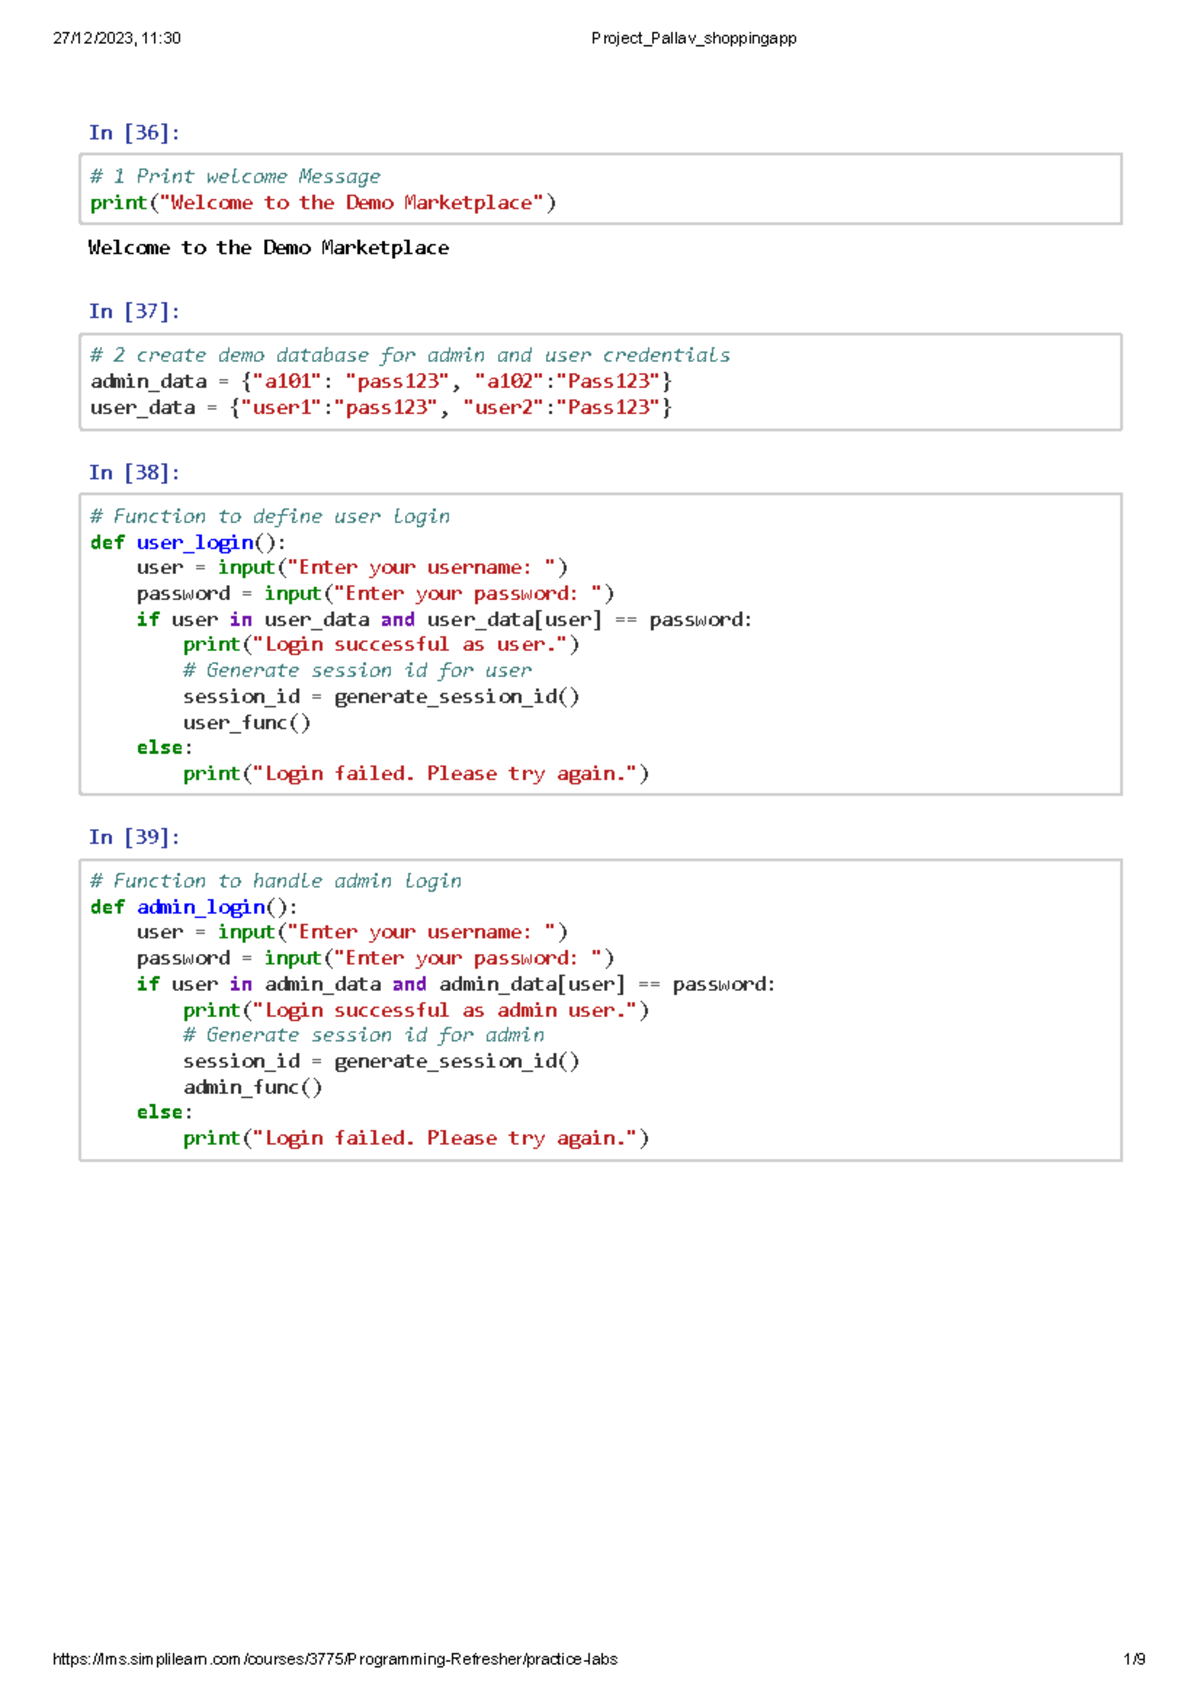The width and height of the screenshot is (1200, 1698).
Task: Click the In [36] cell prompt
Action: [x=134, y=133]
